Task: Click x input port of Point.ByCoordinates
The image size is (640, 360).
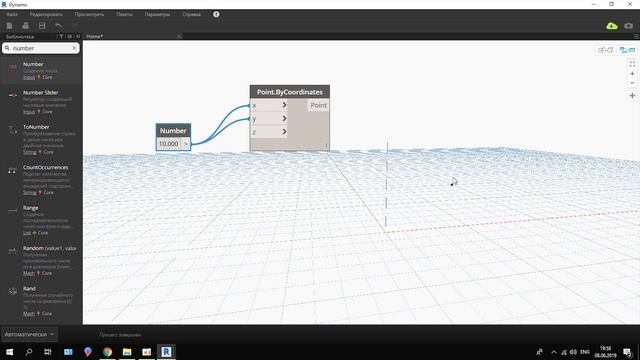Action: [x=269, y=105]
